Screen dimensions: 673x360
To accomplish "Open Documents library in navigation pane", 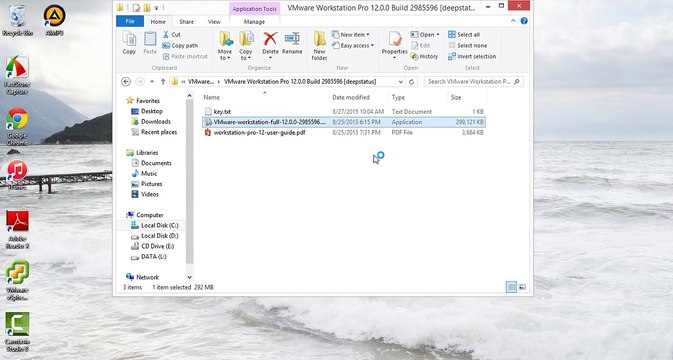I will pos(152,163).
